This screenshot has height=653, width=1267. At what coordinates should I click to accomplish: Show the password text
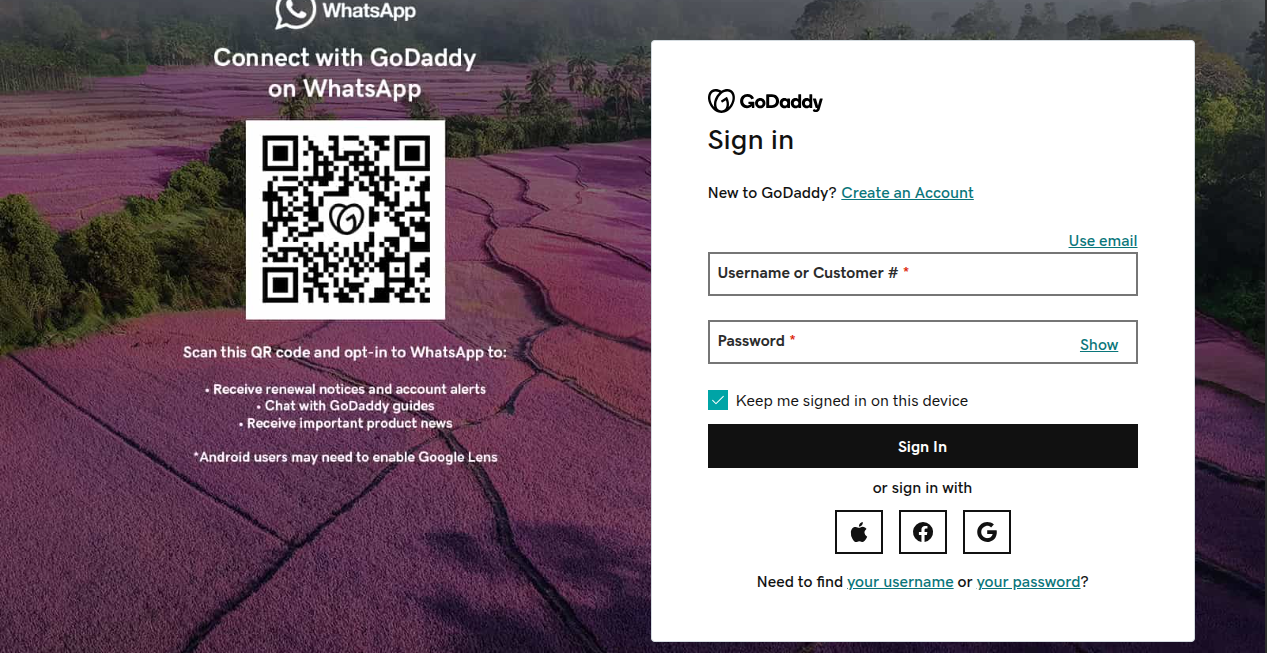point(1098,344)
